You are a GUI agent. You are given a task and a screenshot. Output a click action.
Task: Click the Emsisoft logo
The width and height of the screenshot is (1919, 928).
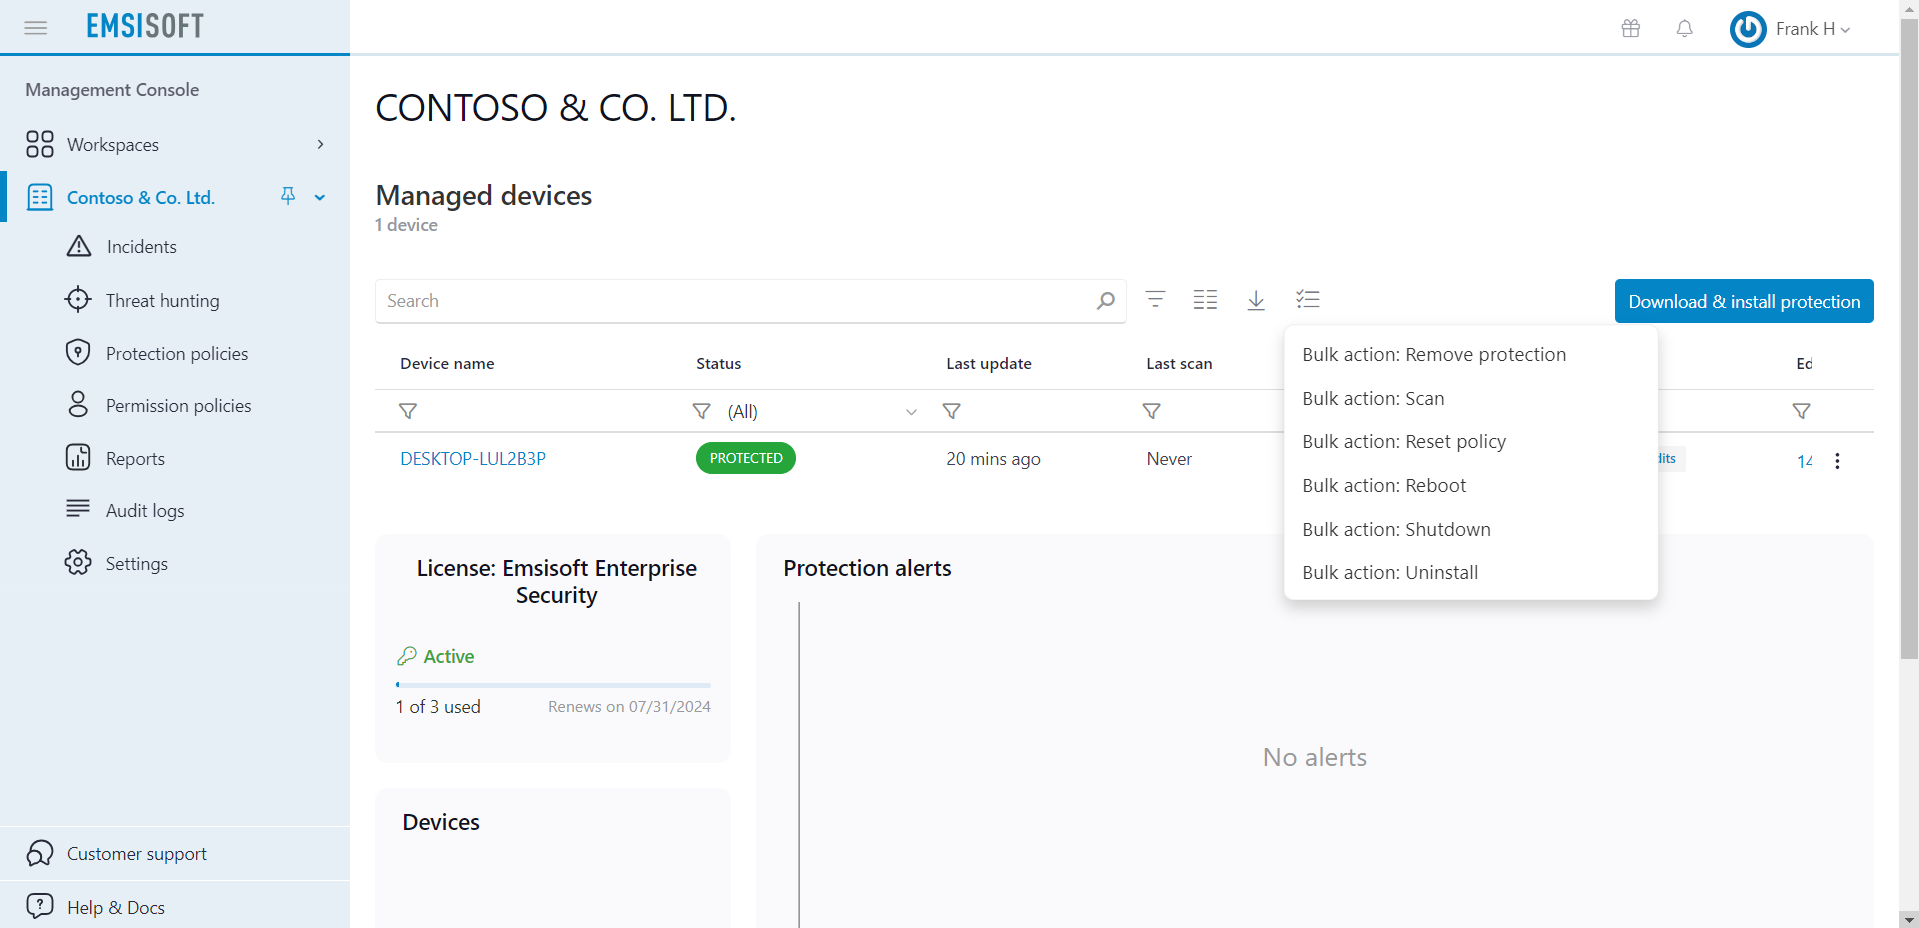pyautogui.click(x=145, y=26)
